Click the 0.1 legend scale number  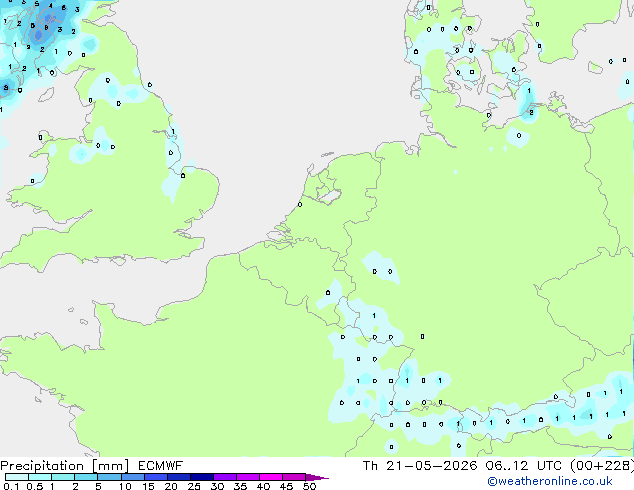pyautogui.click(x=11, y=486)
